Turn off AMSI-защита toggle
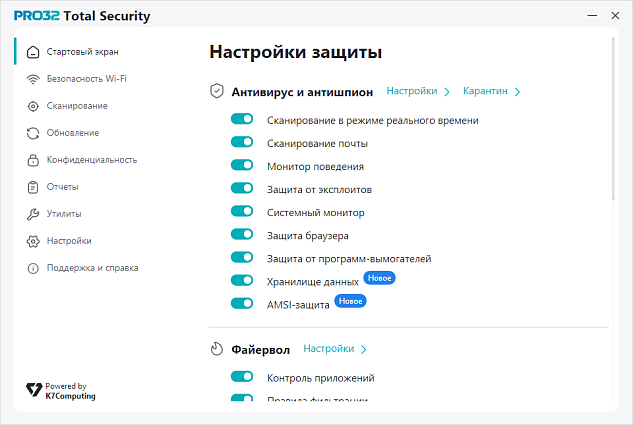This screenshot has width=633, height=425. (242, 303)
